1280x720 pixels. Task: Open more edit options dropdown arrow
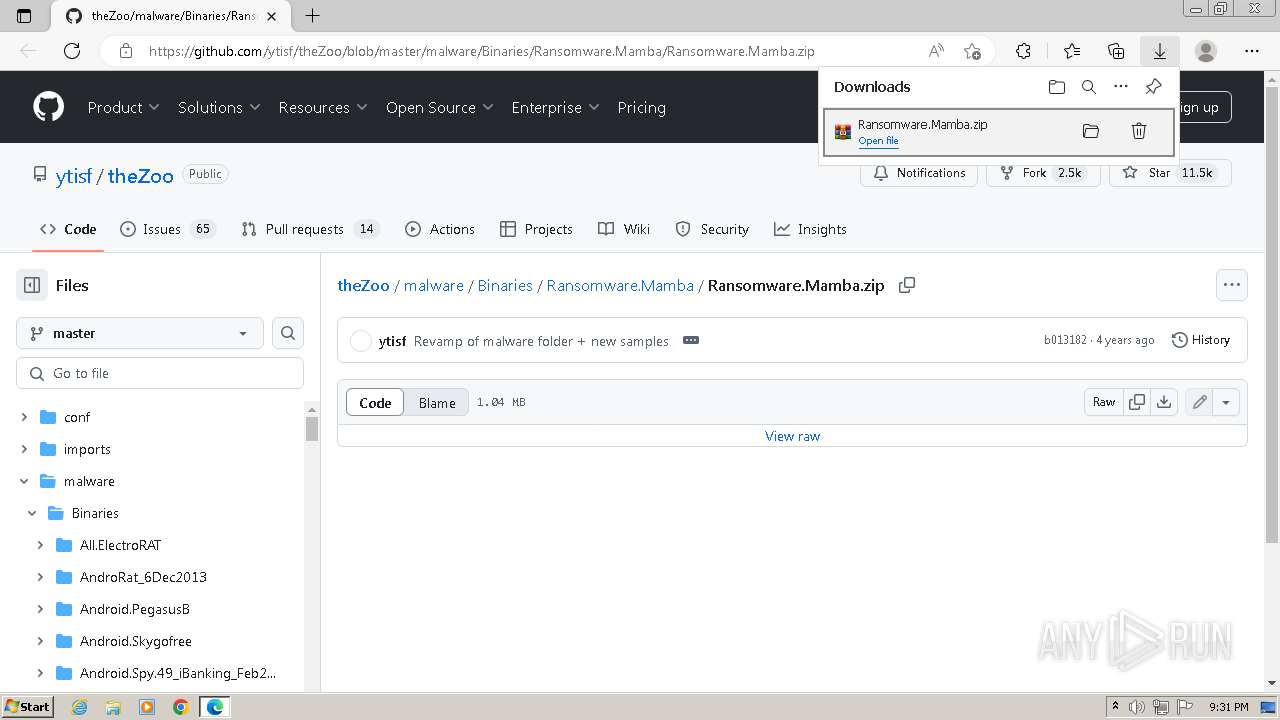tap(1226, 402)
